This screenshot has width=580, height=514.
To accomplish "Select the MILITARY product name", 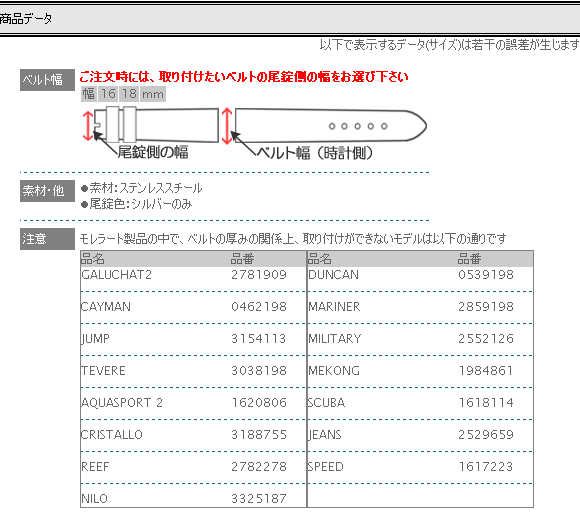I will coord(334,339).
